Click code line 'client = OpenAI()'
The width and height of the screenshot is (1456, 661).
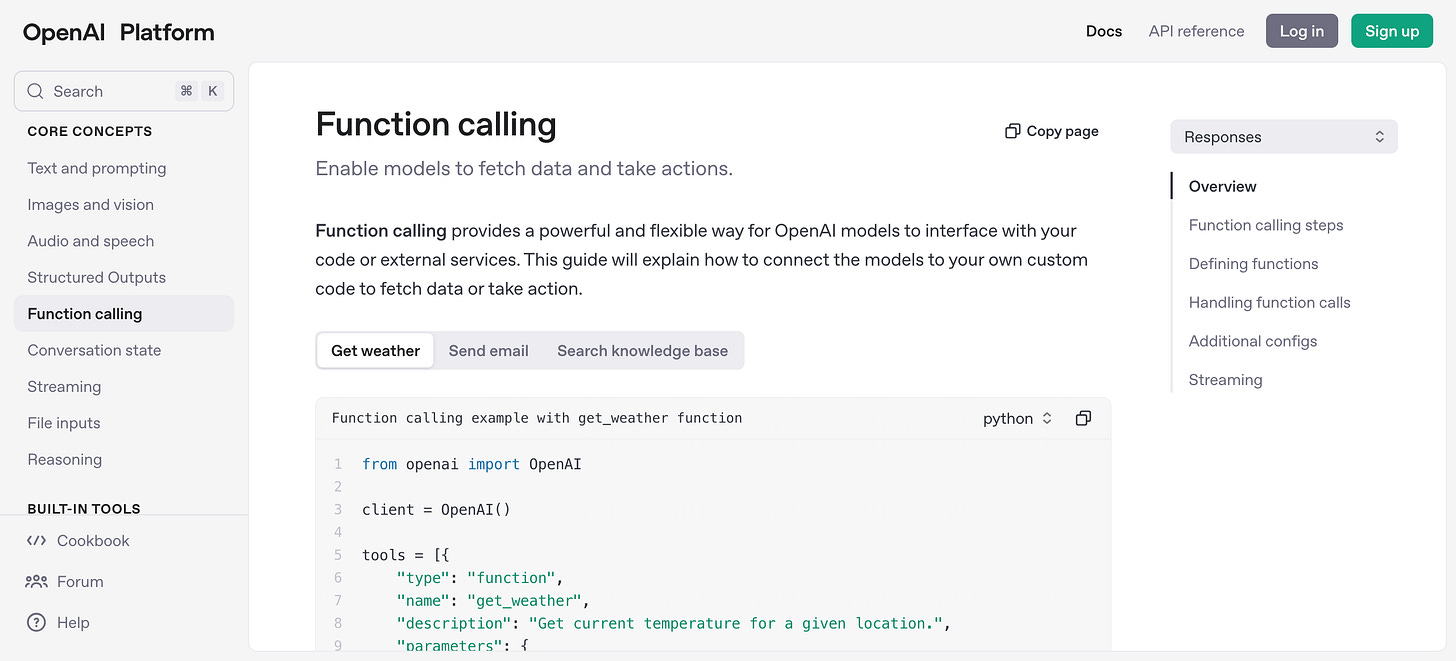click(436, 509)
